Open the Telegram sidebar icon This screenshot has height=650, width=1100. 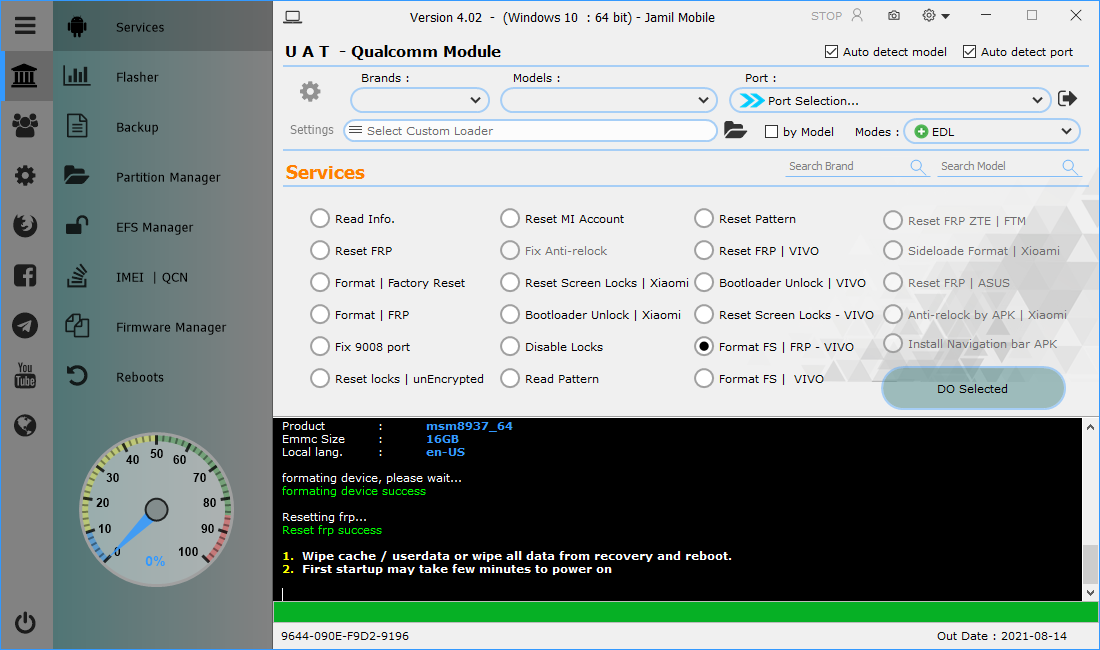(25, 325)
